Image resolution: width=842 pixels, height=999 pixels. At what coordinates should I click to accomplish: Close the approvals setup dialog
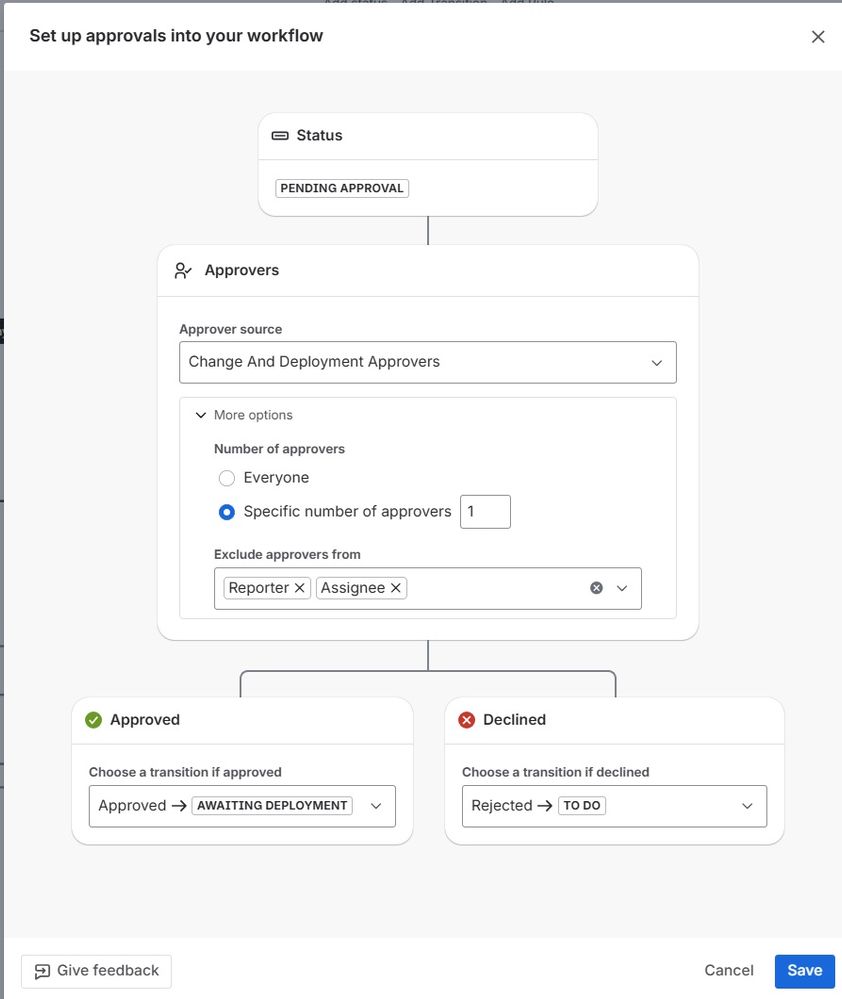pyautogui.click(x=817, y=37)
